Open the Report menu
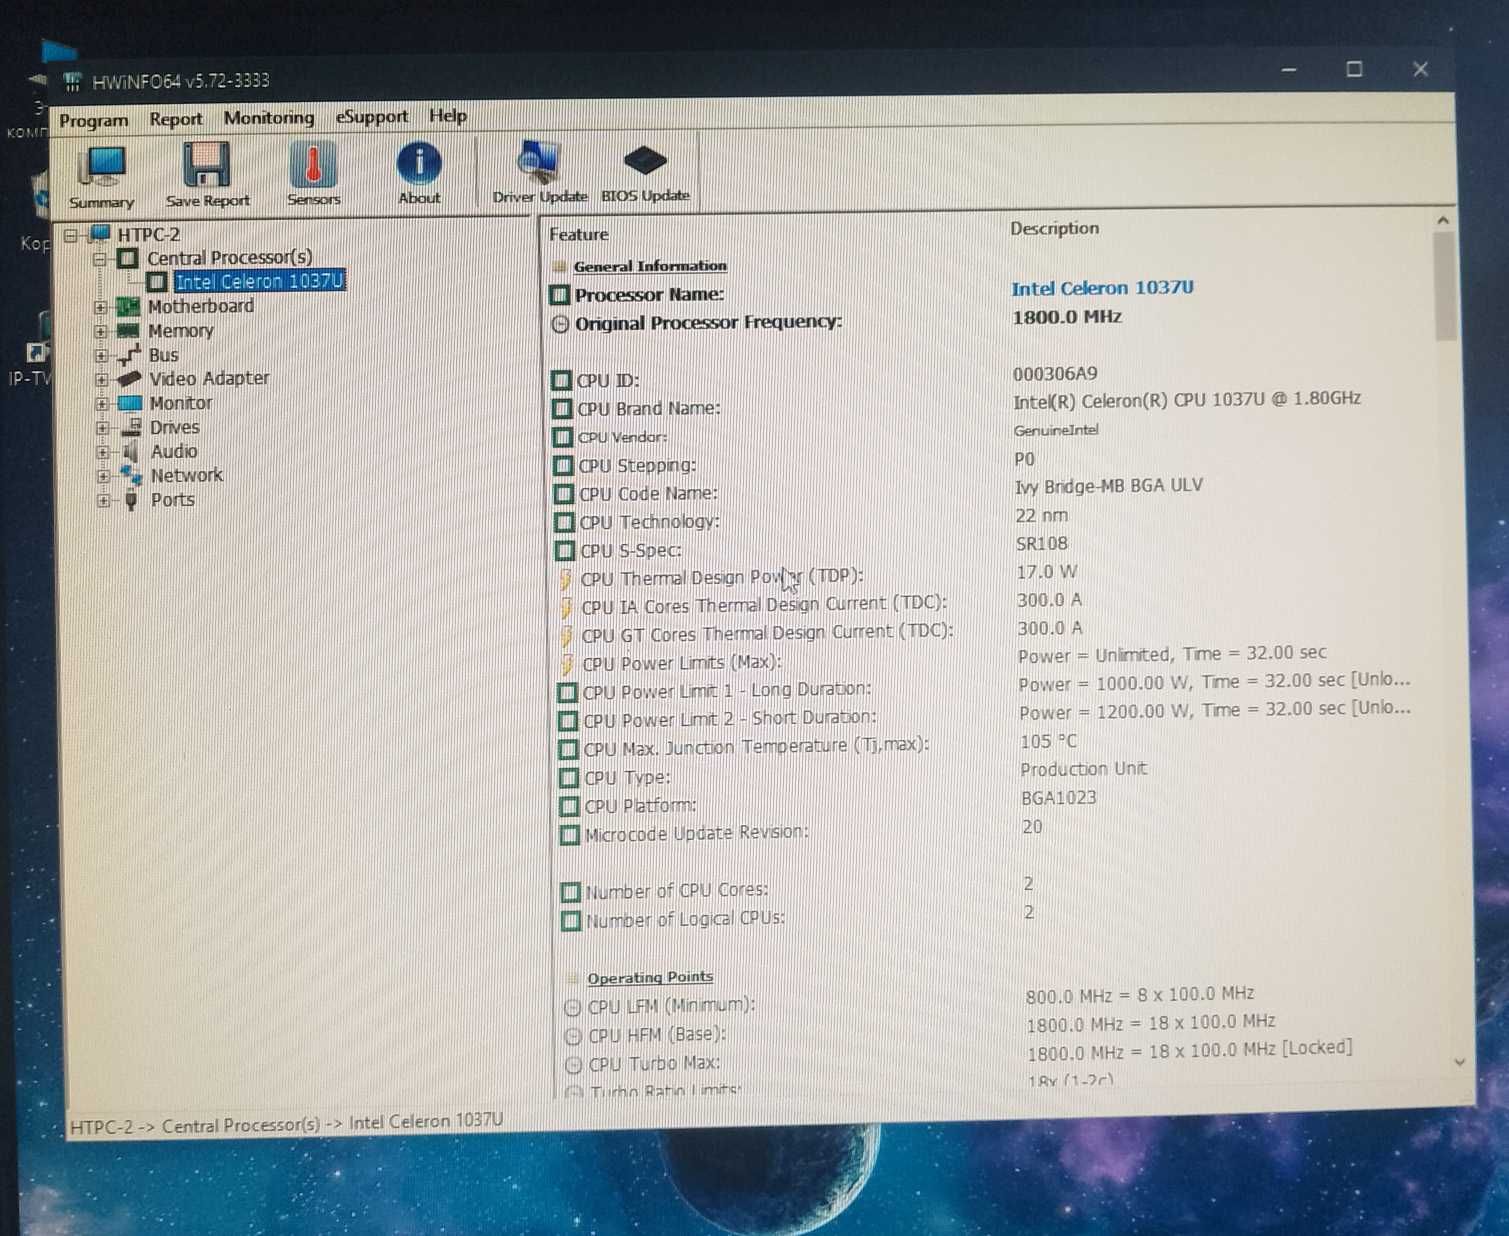This screenshot has height=1236, width=1509. click(176, 119)
